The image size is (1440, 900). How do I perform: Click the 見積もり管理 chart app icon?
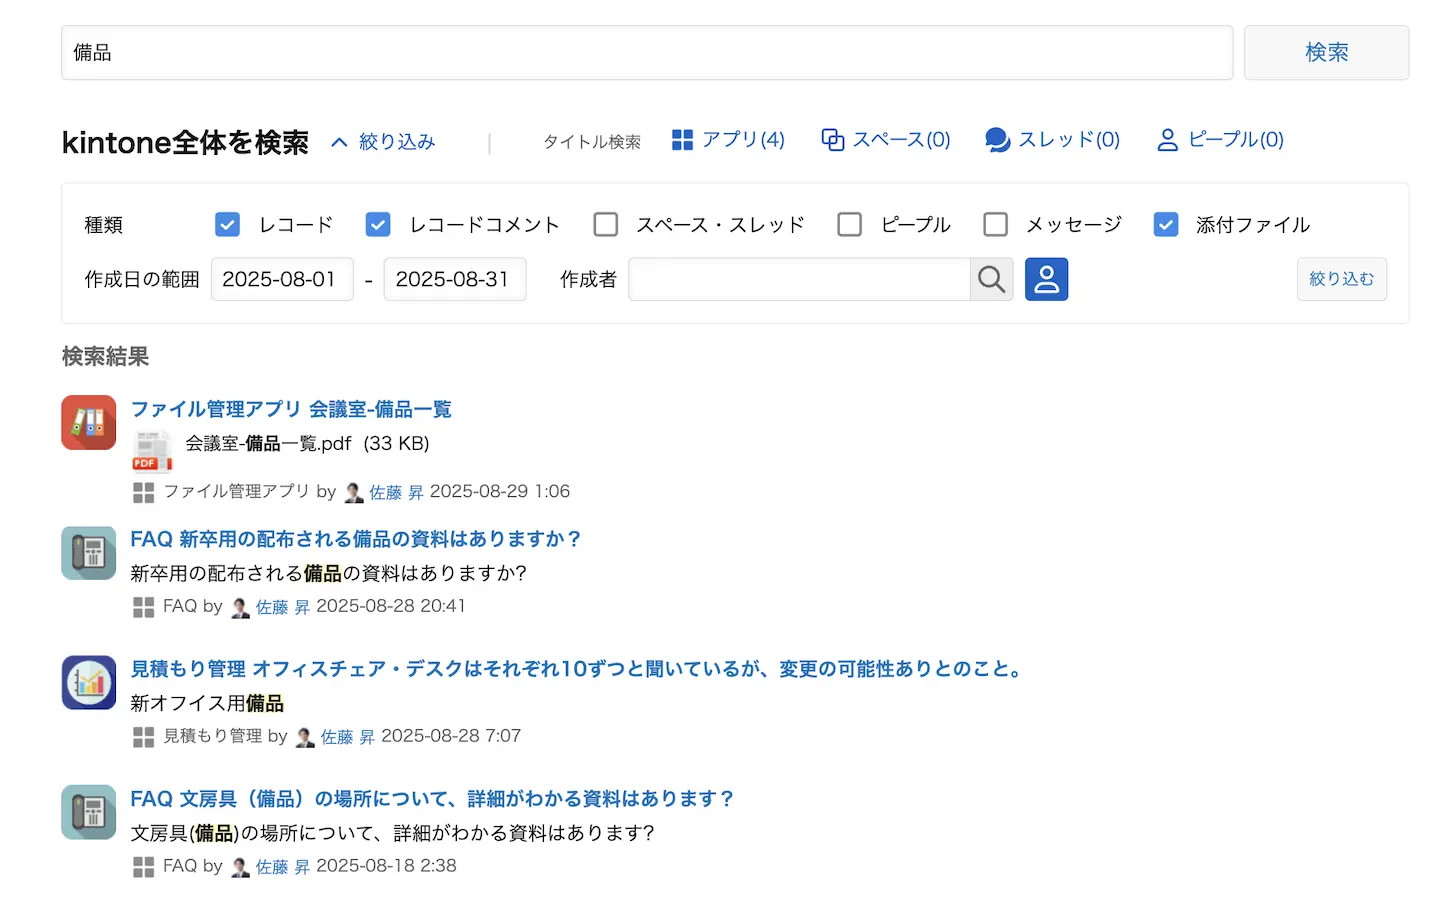pos(89,682)
